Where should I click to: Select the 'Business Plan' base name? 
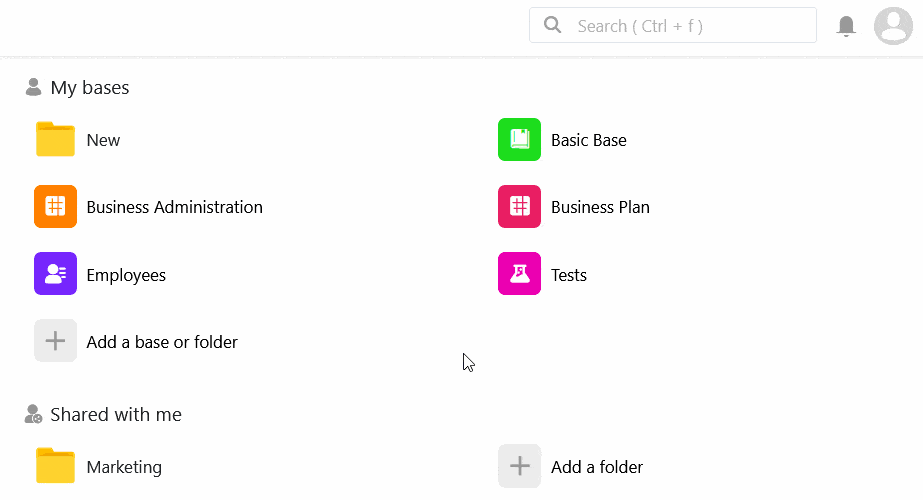[600, 208]
